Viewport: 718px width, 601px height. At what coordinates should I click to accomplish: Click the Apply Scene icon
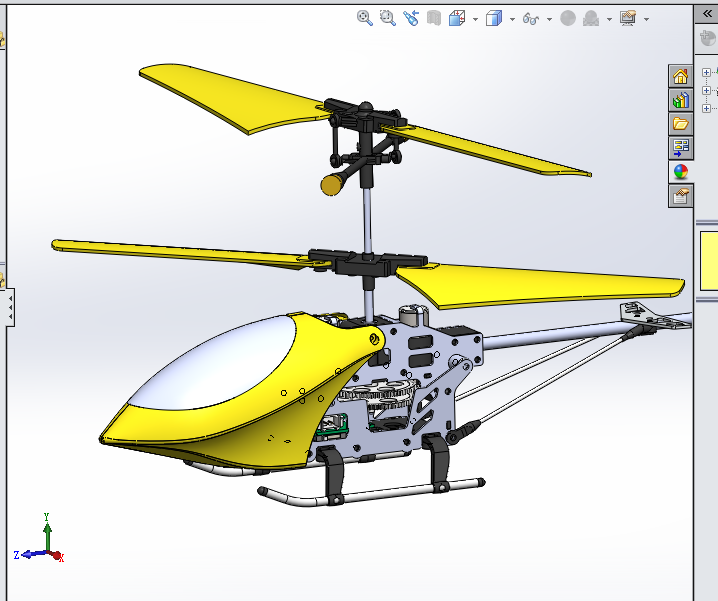[591, 18]
